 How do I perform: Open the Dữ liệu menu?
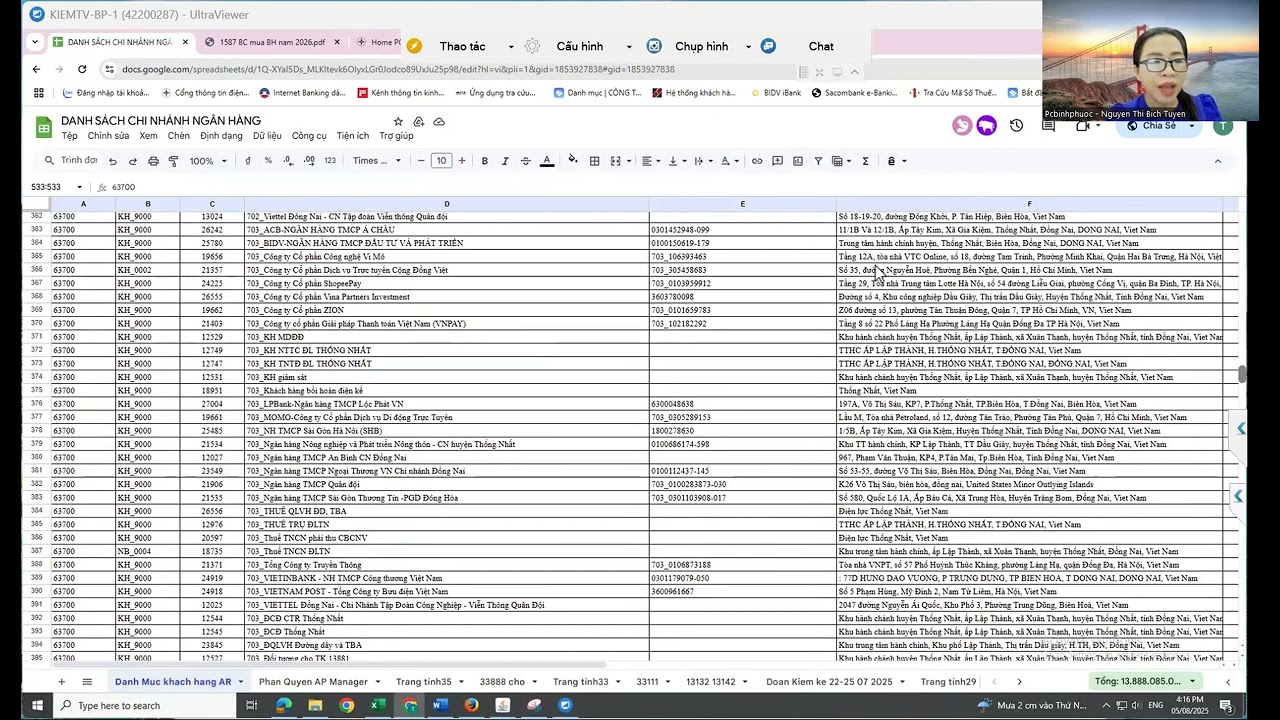pos(267,136)
